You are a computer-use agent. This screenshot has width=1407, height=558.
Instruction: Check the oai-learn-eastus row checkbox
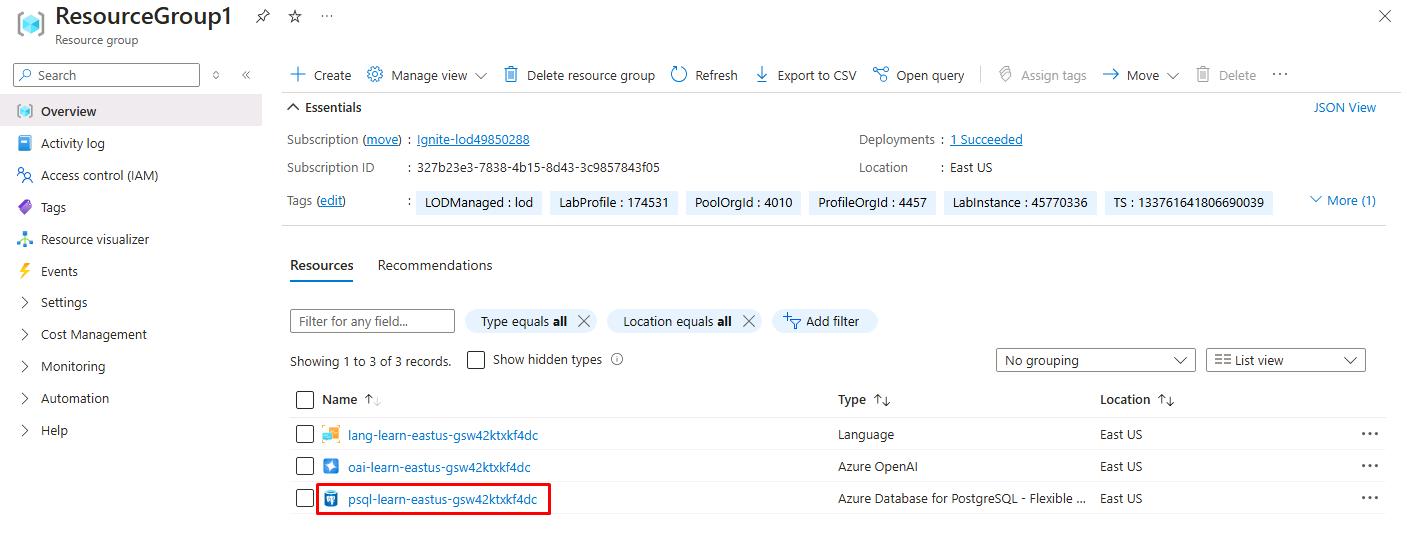(305, 466)
